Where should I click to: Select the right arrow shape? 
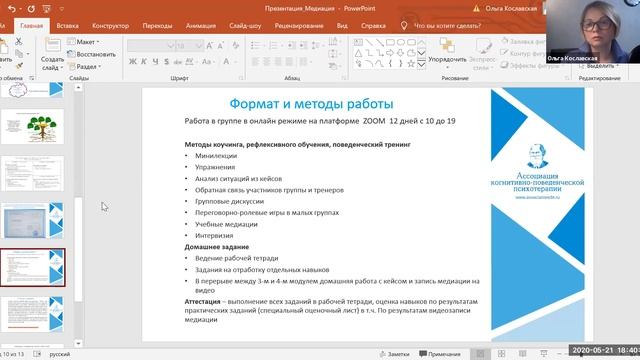(x=390, y=53)
